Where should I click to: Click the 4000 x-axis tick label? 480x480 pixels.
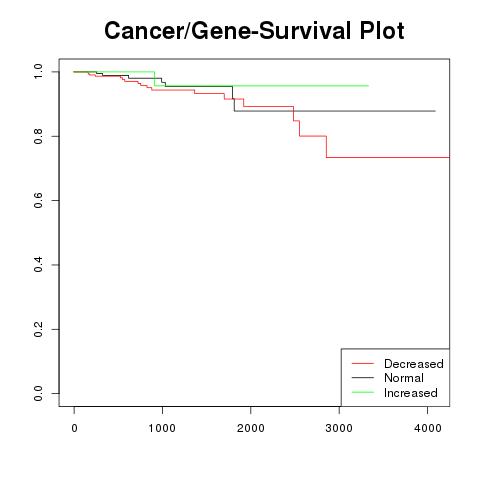[x=428, y=428]
